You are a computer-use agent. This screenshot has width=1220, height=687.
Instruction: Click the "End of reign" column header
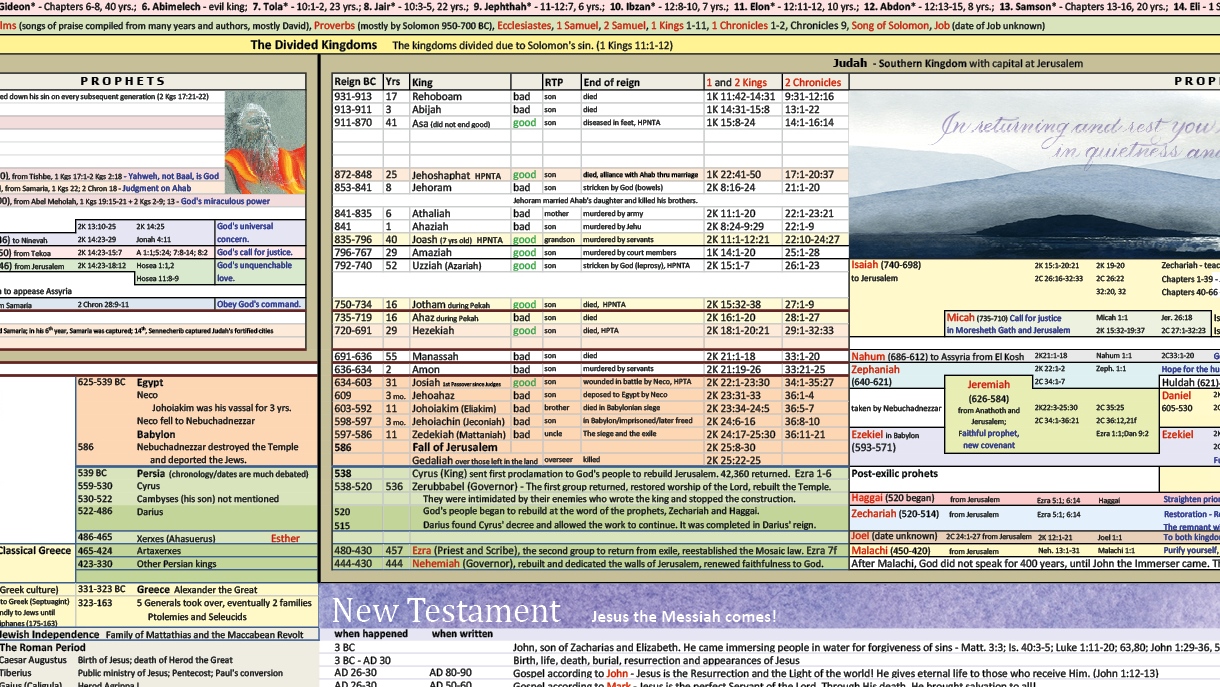coord(613,82)
